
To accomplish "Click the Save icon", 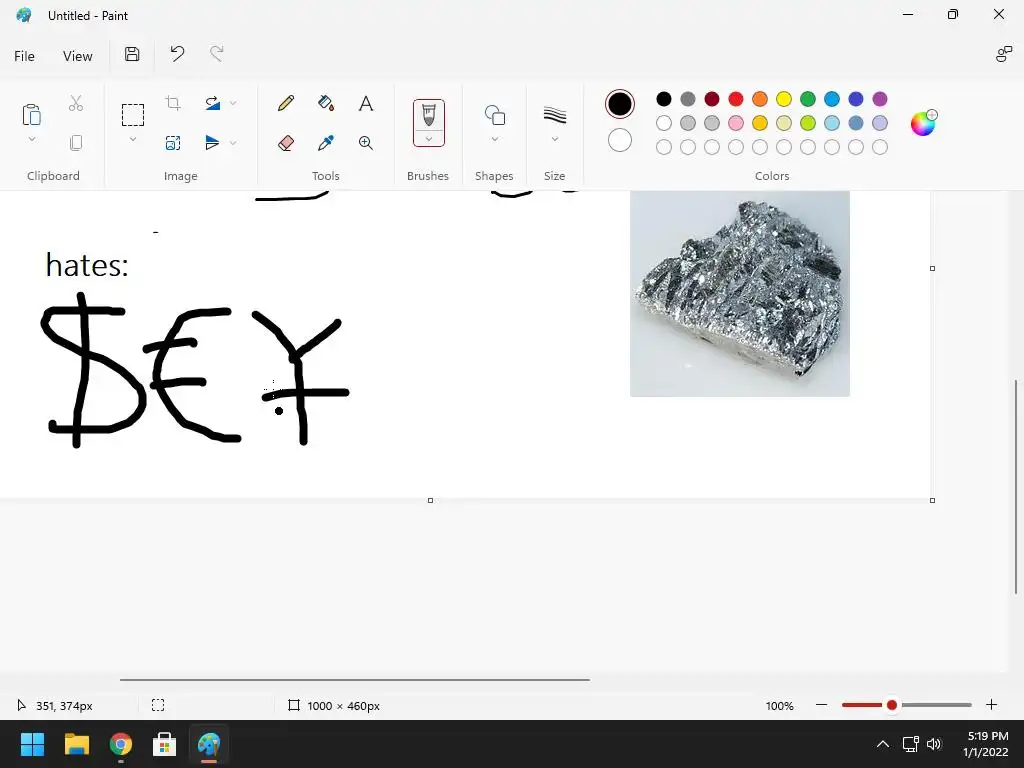I will click(x=132, y=54).
